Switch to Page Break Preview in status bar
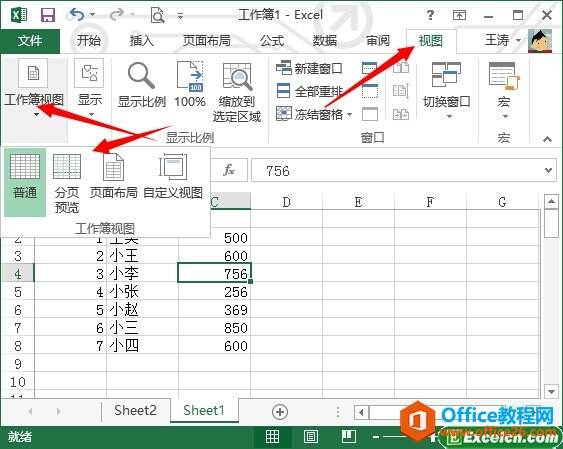This screenshot has height=449, width=563. [348, 437]
